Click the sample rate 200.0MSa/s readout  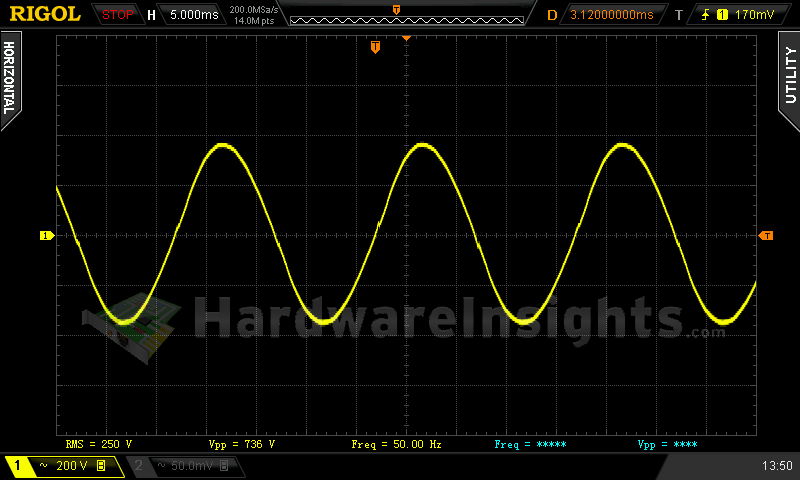point(254,9)
